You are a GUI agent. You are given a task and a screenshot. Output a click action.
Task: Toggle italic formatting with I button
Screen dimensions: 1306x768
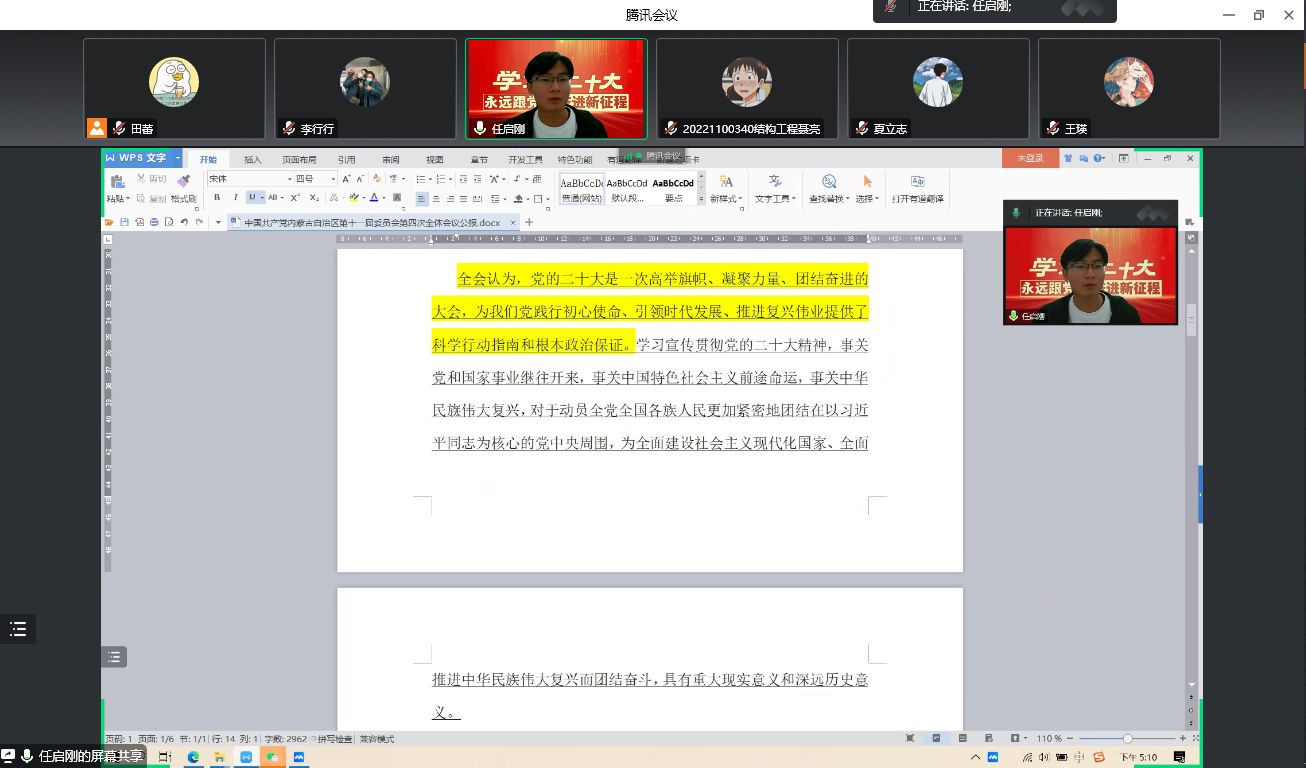pyautogui.click(x=235, y=198)
